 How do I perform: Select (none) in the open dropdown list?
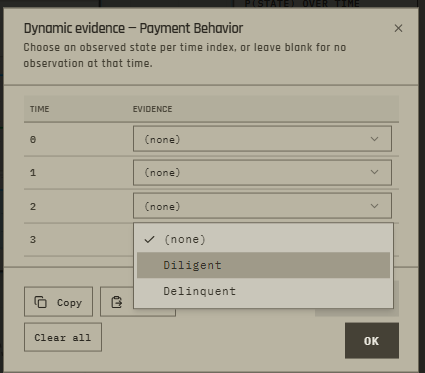[263, 239]
